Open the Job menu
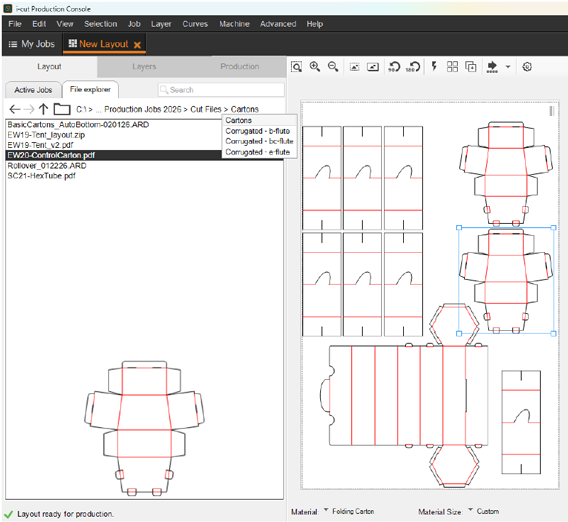This screenshot has height=522, width=568. point(134,24)
